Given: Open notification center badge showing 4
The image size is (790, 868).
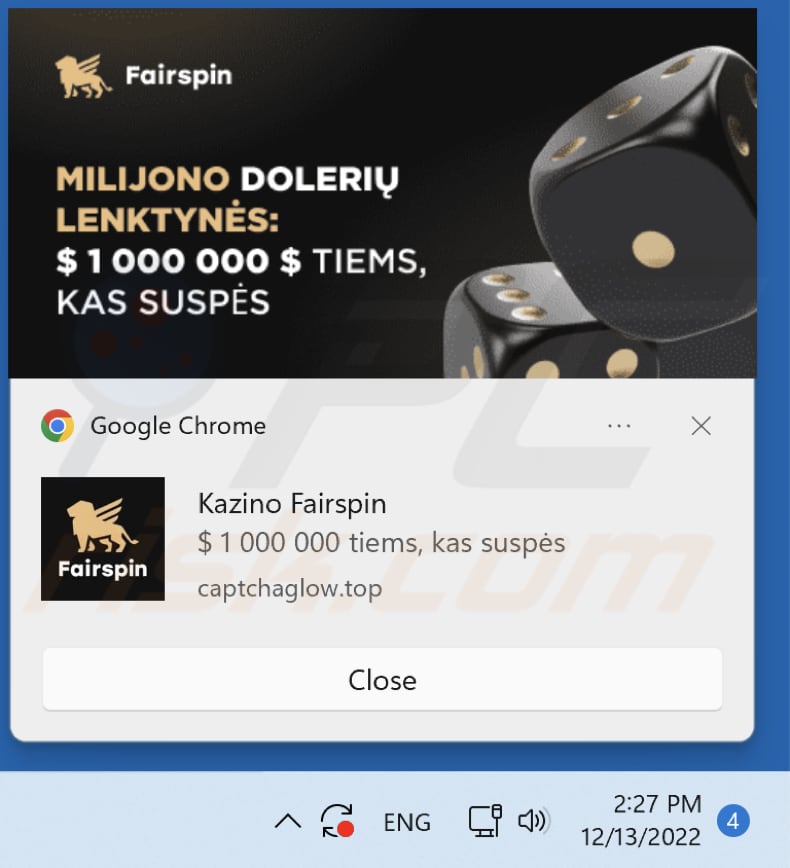Looking at the screenshot, I should pos(733,821).
